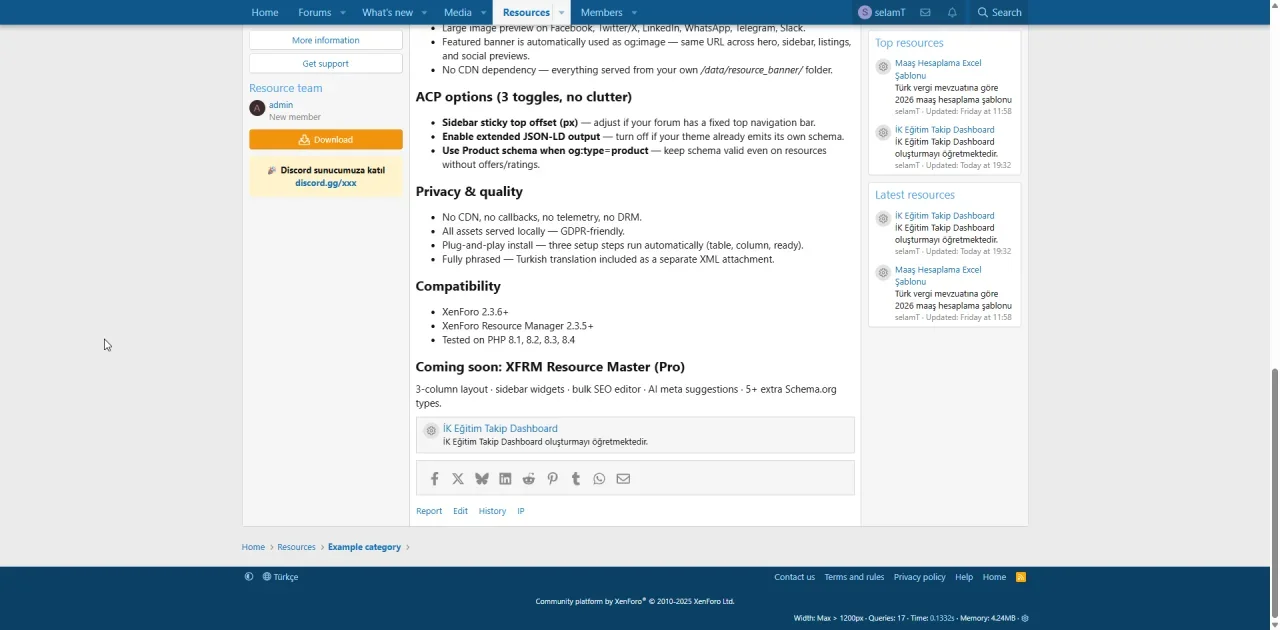Report this resource

429,511
